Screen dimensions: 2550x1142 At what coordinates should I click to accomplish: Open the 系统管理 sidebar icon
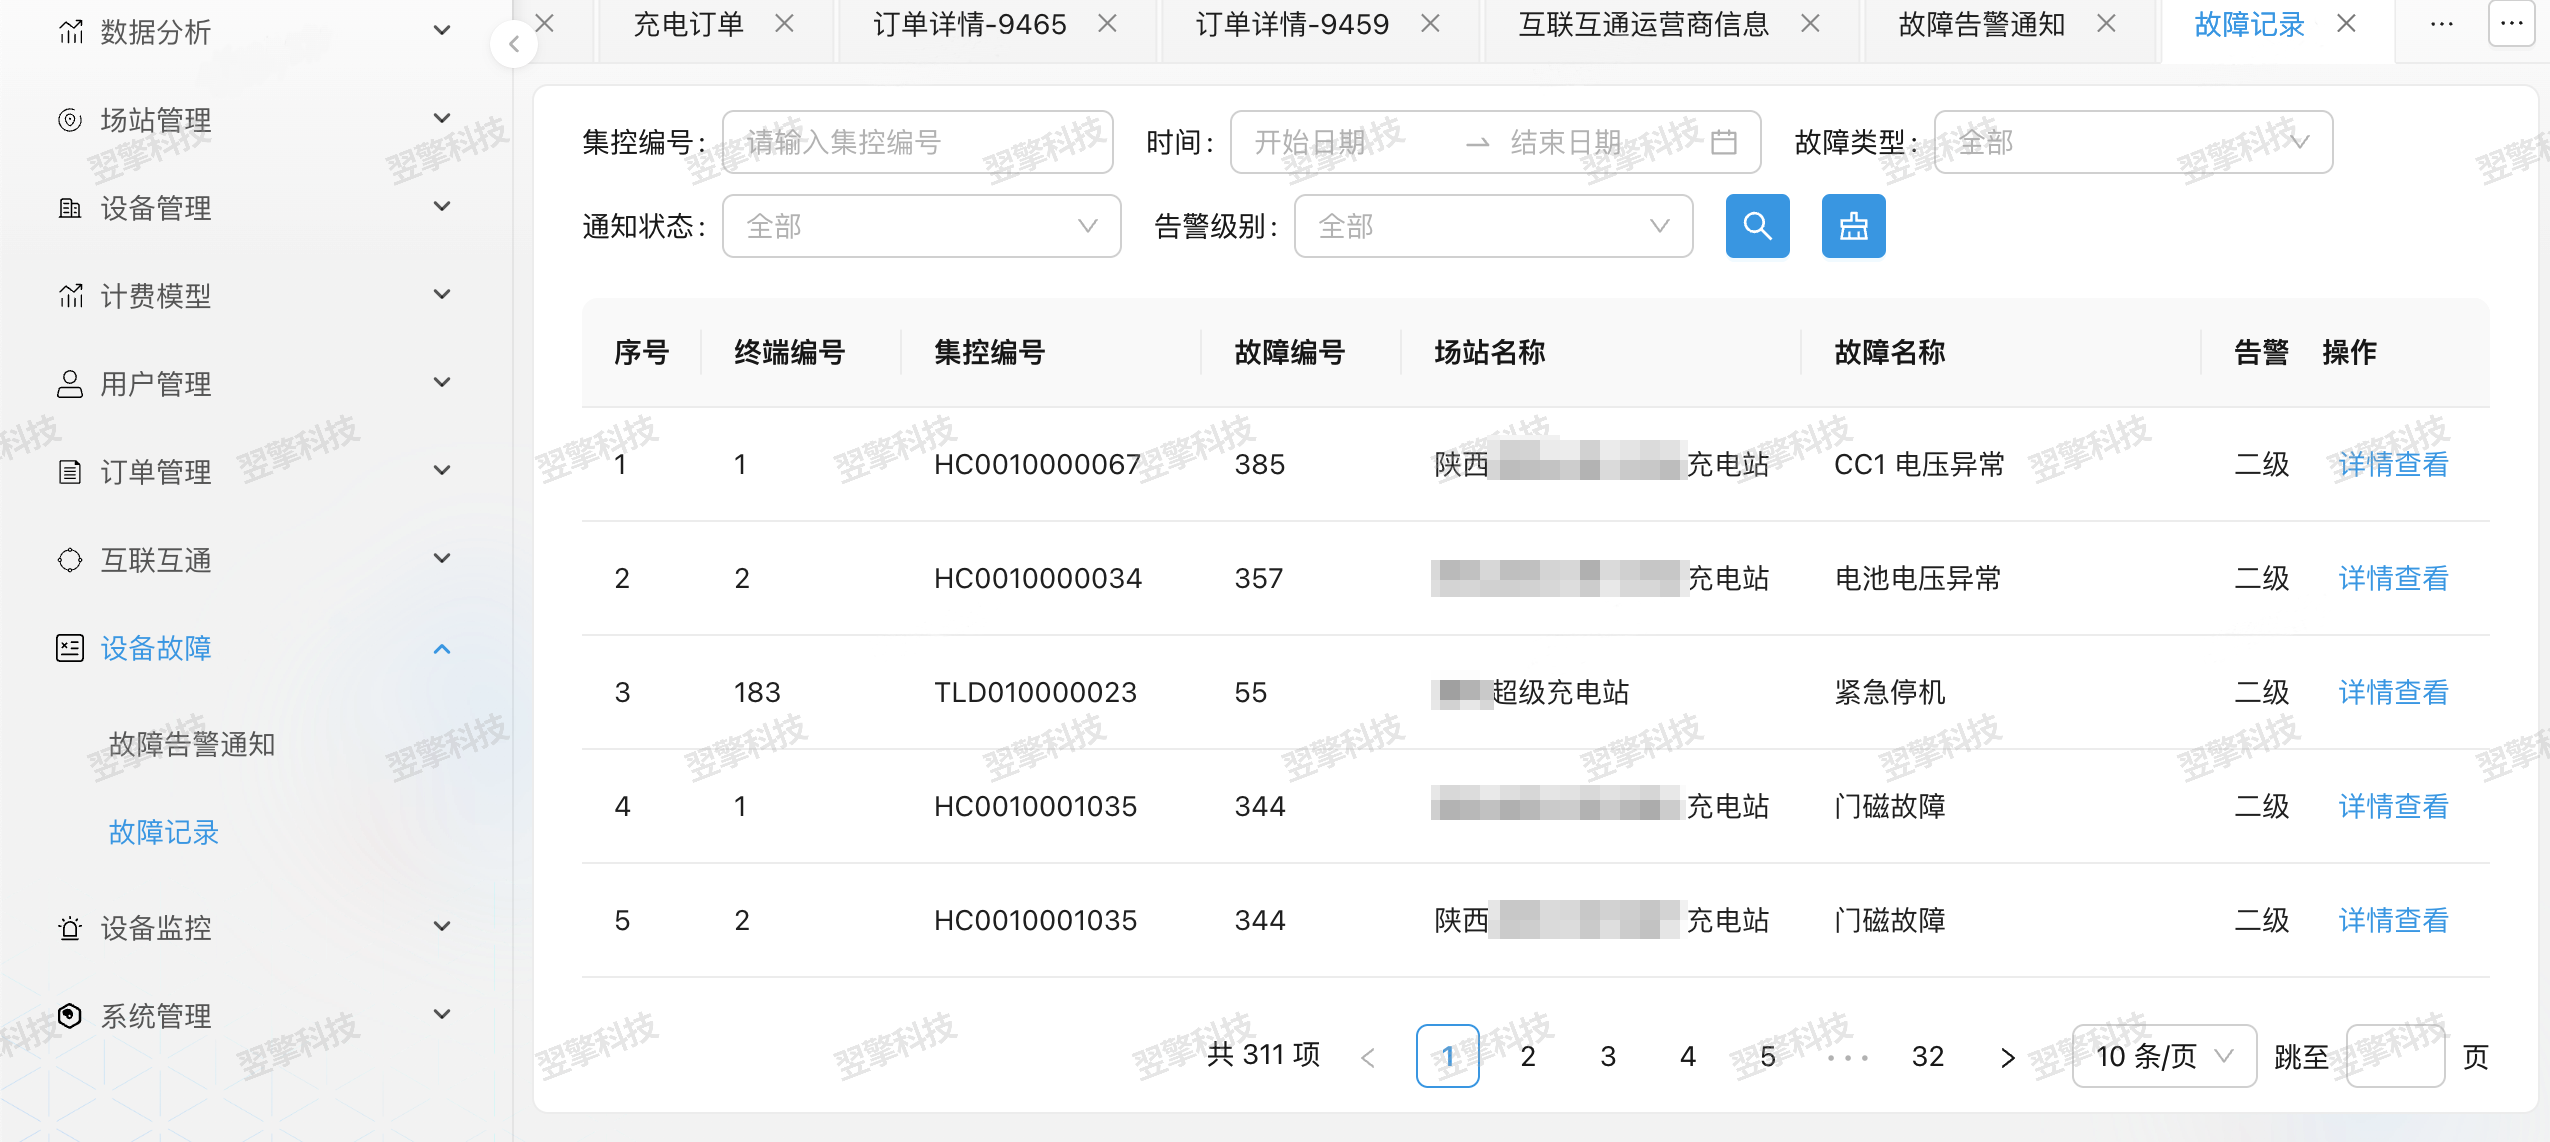point(69,1015)
